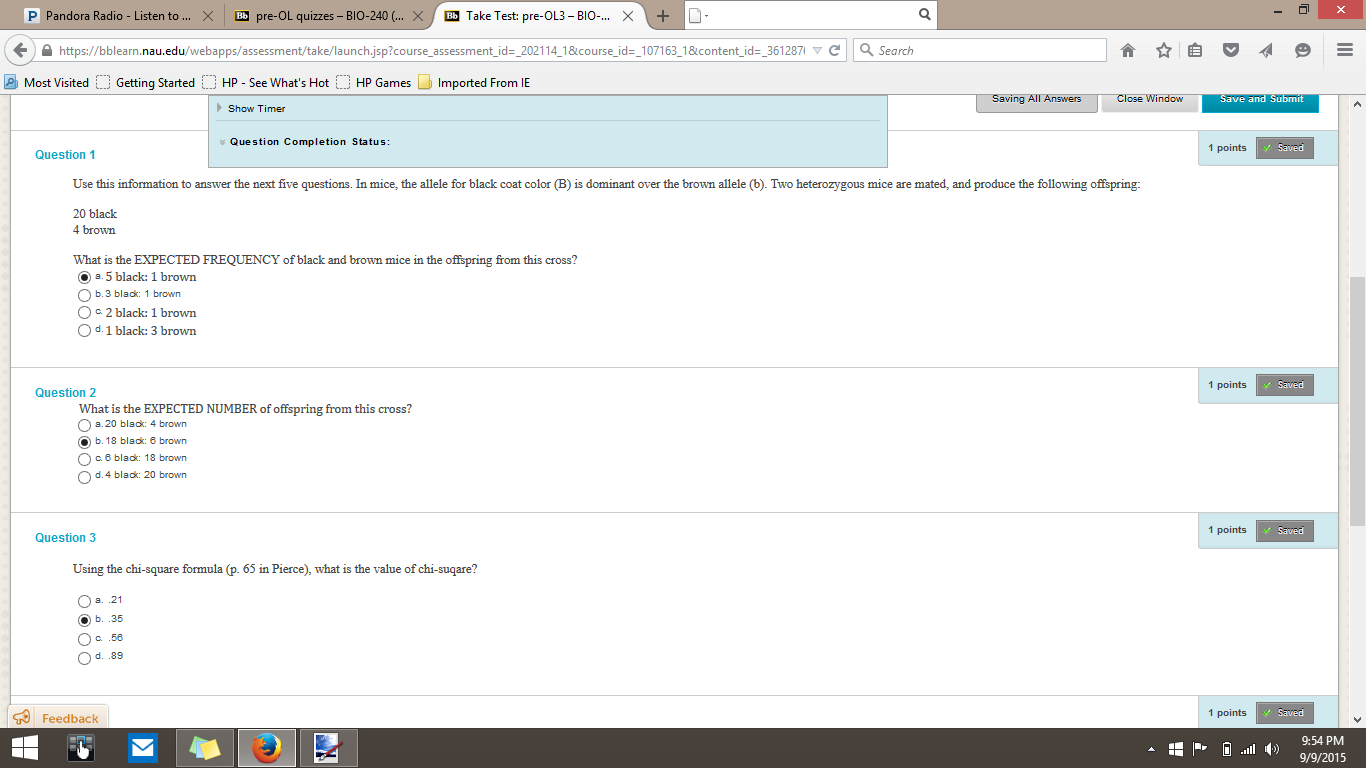
Task: Switch to the Pandora Radio tab
Action: [118, 16]
